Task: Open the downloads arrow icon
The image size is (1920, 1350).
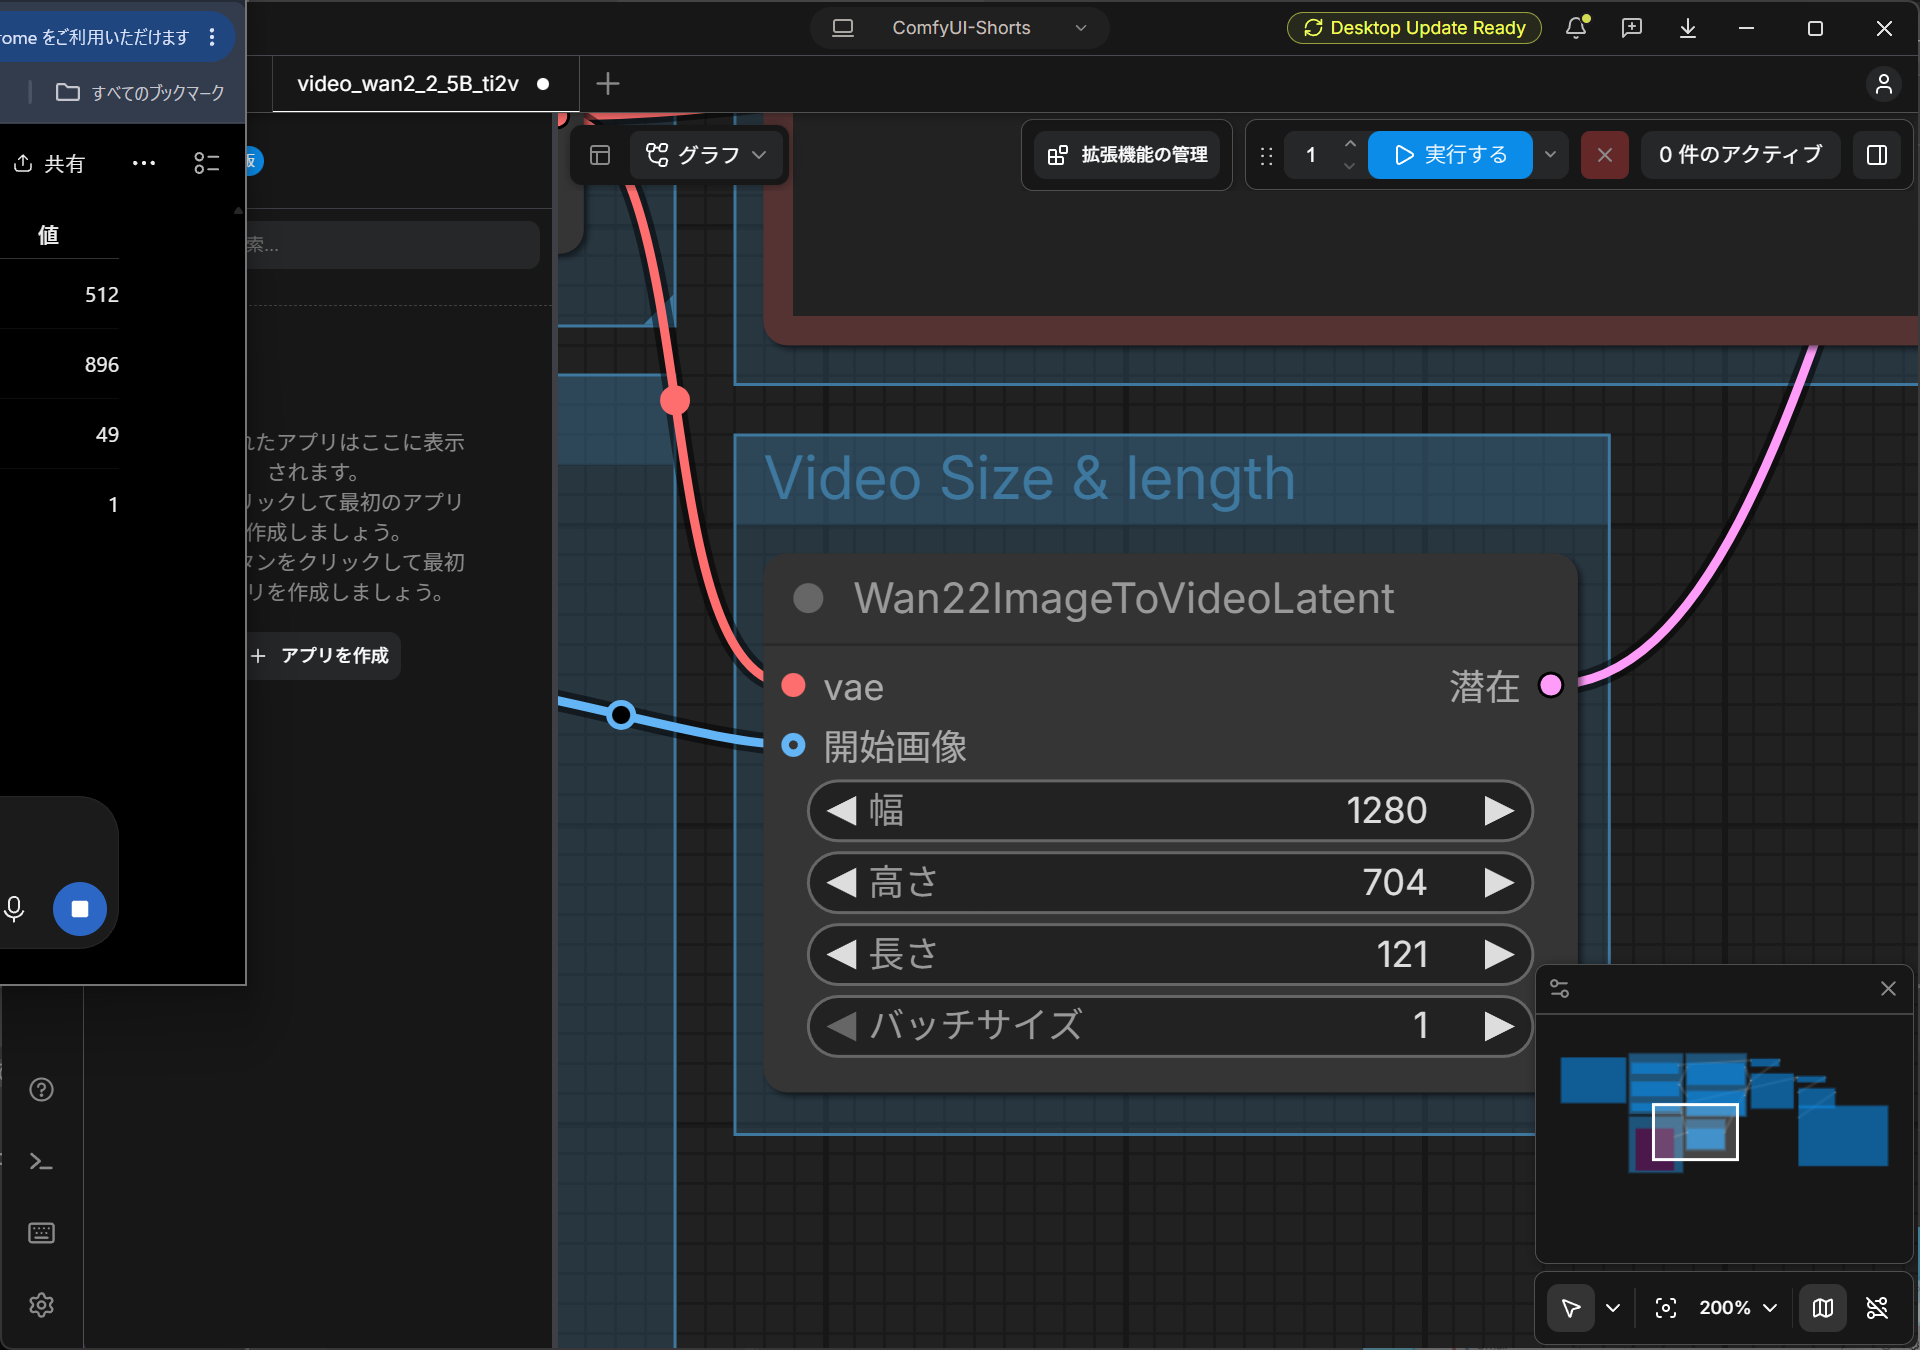Action: coord(1688,28)
